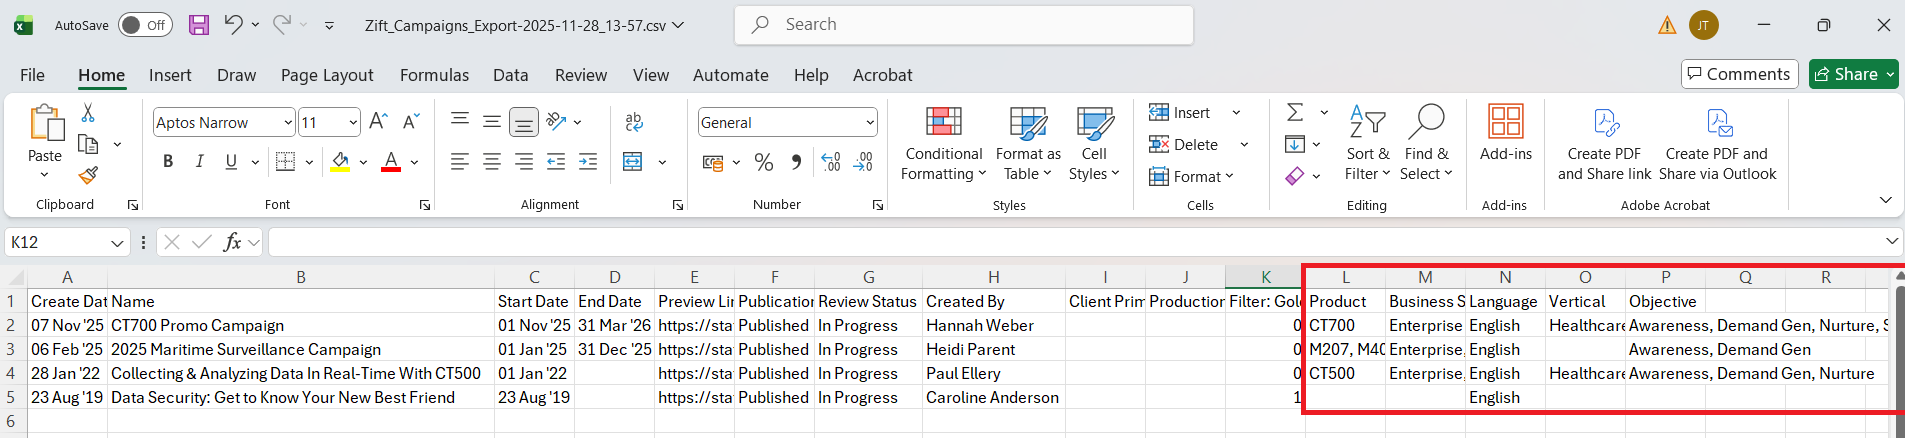Open Find & Select dropdown
This screenshot has width=1905, height=438.
tap(1426, 144)
